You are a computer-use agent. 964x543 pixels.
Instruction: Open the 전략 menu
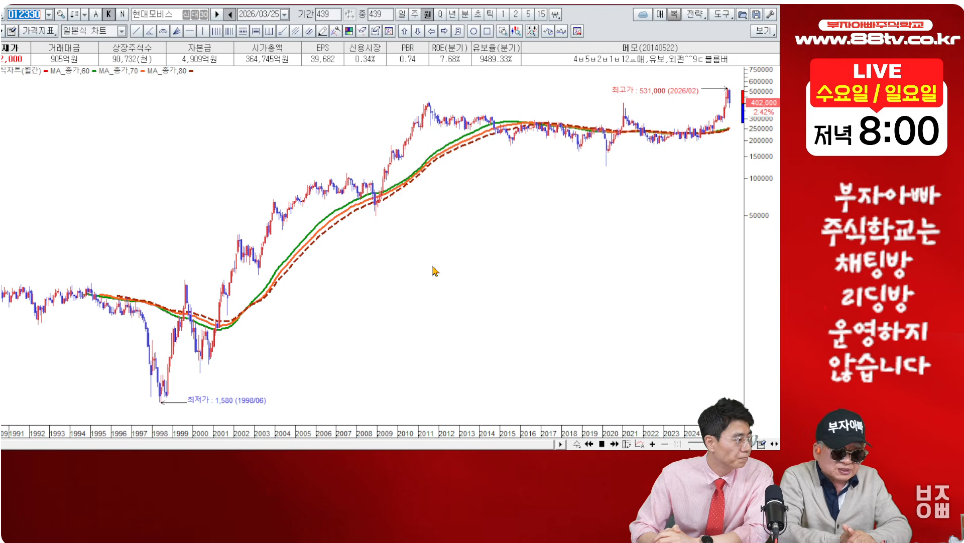[694, 15]
